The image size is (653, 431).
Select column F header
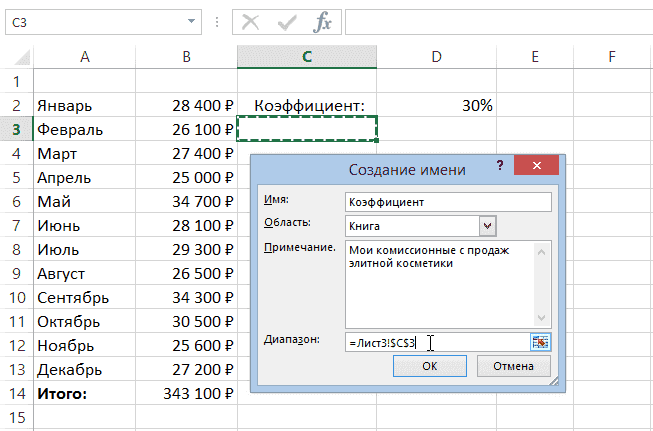612,57
